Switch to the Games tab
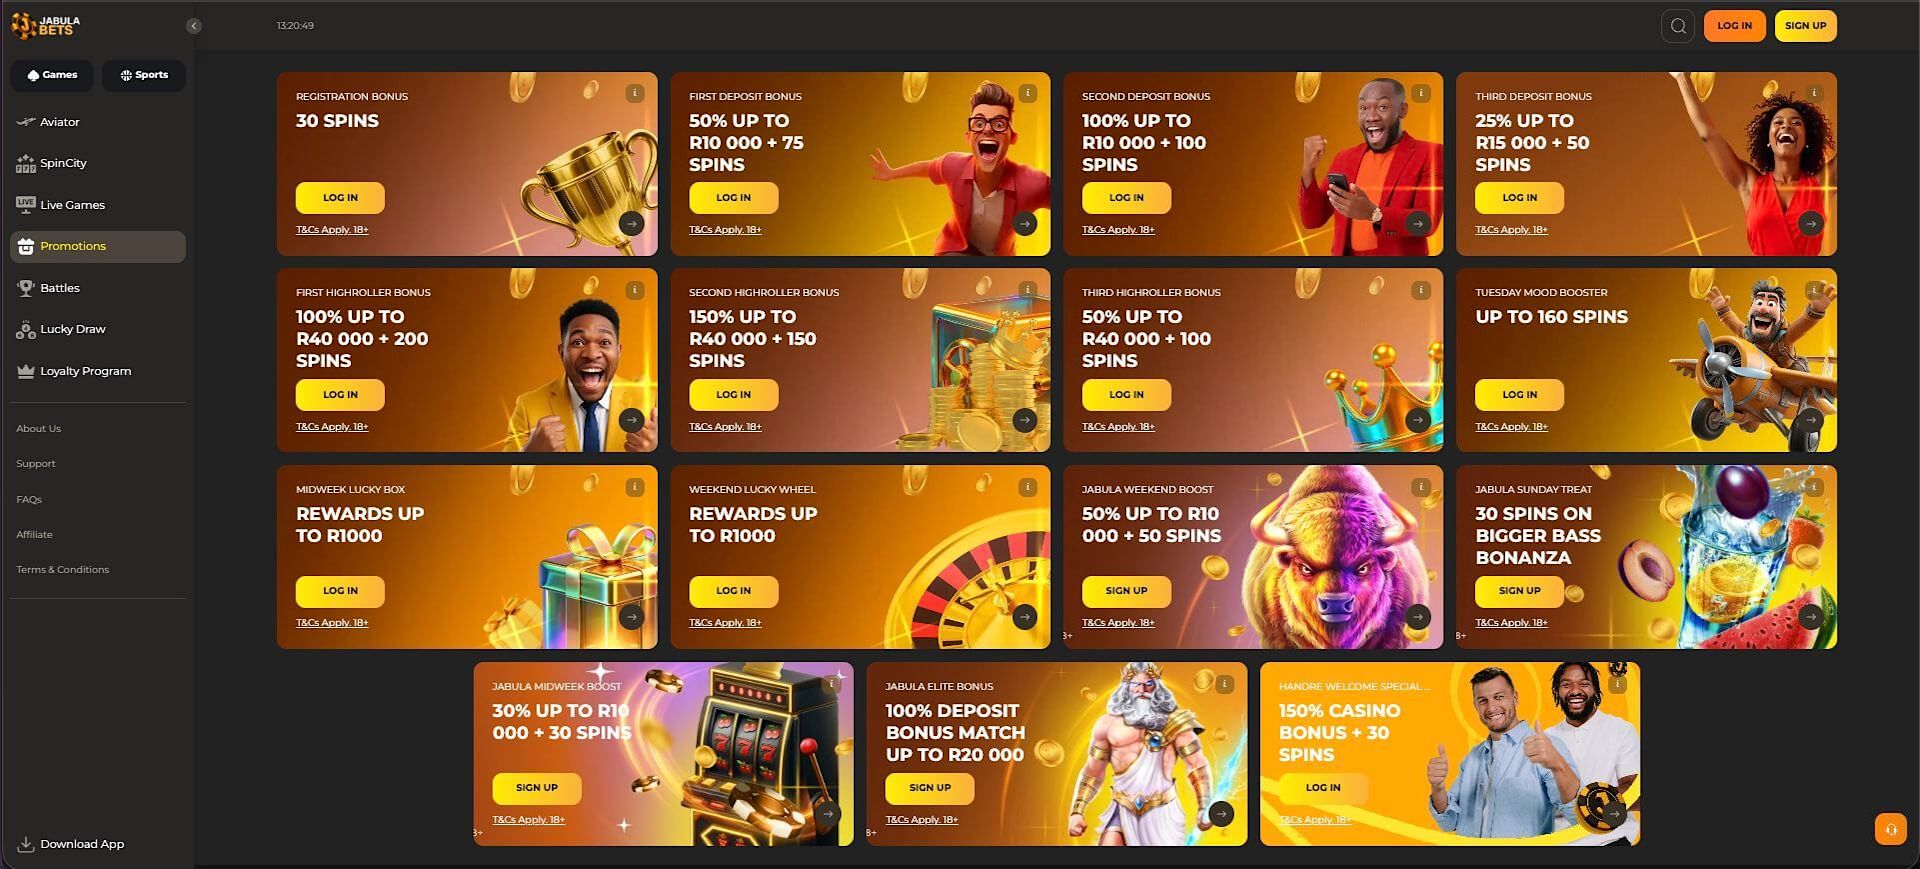Viewport: 1920px width, 869px height. (x=53, y=75)
